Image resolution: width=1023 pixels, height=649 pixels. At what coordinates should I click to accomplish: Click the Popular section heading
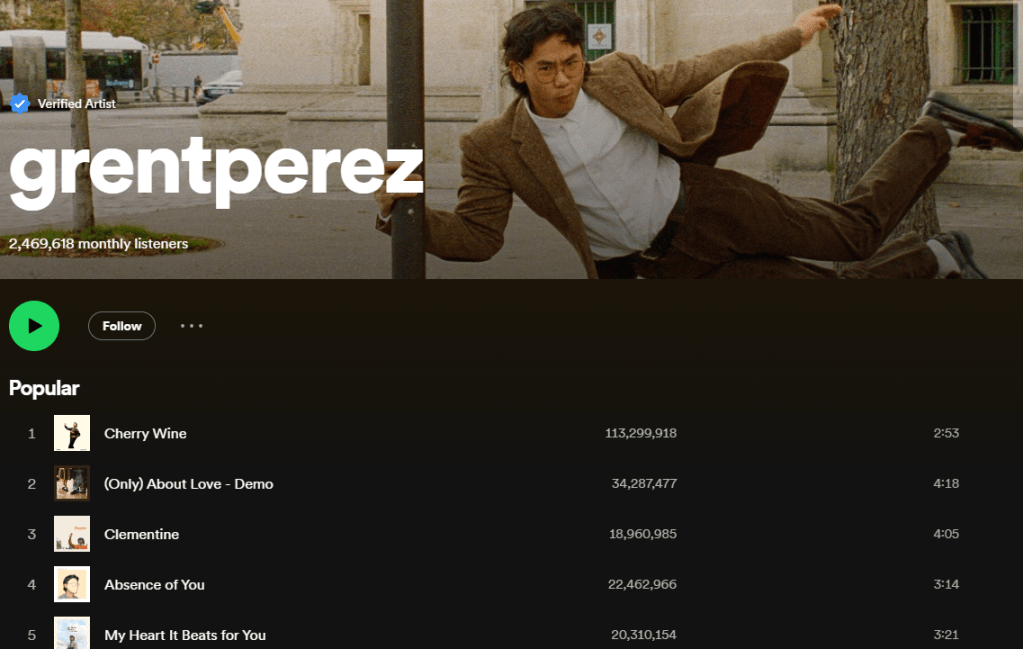44,388
